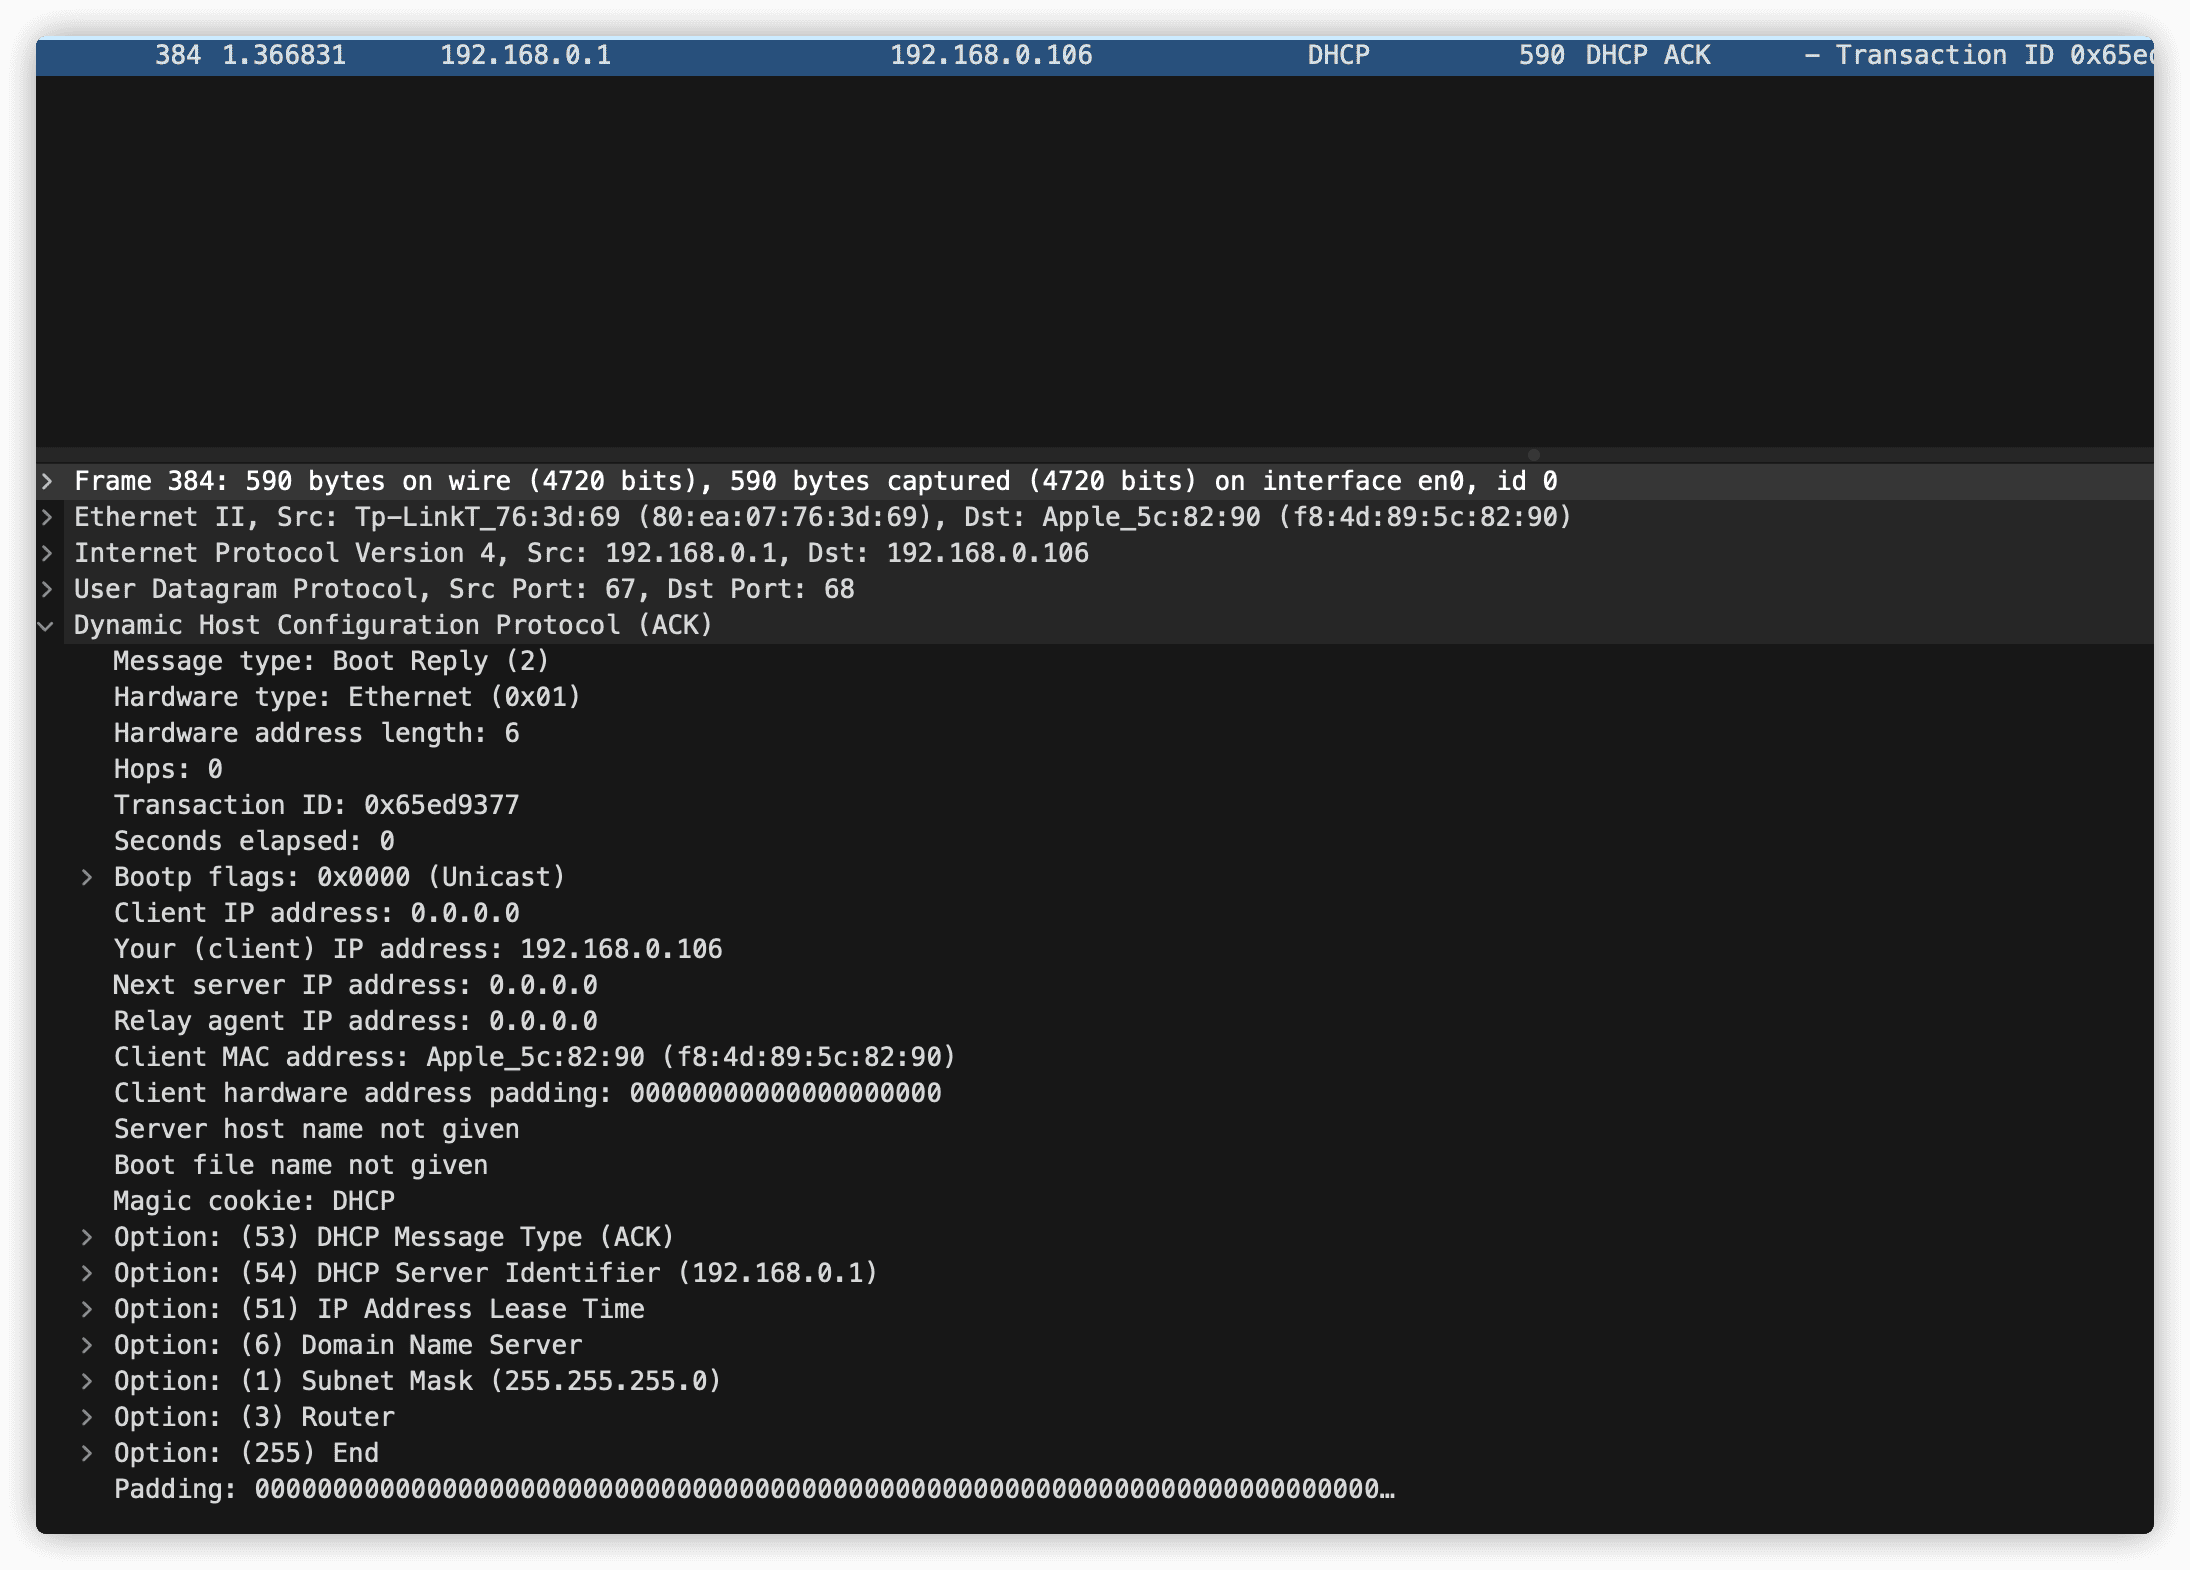2190x1570 pixels.
Task: Expand Option 53 DHCP Message Type
Action: 87,1237
